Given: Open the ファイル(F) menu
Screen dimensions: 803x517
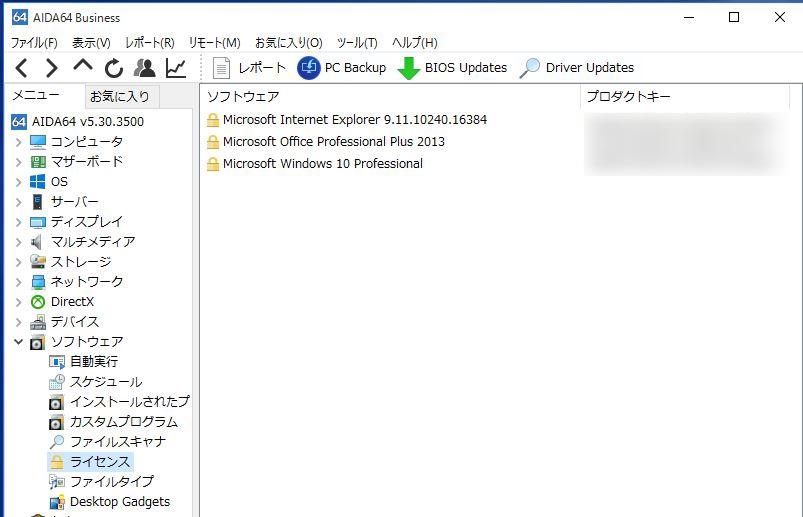Looking at the screenshot, I should tap(34, 42).
